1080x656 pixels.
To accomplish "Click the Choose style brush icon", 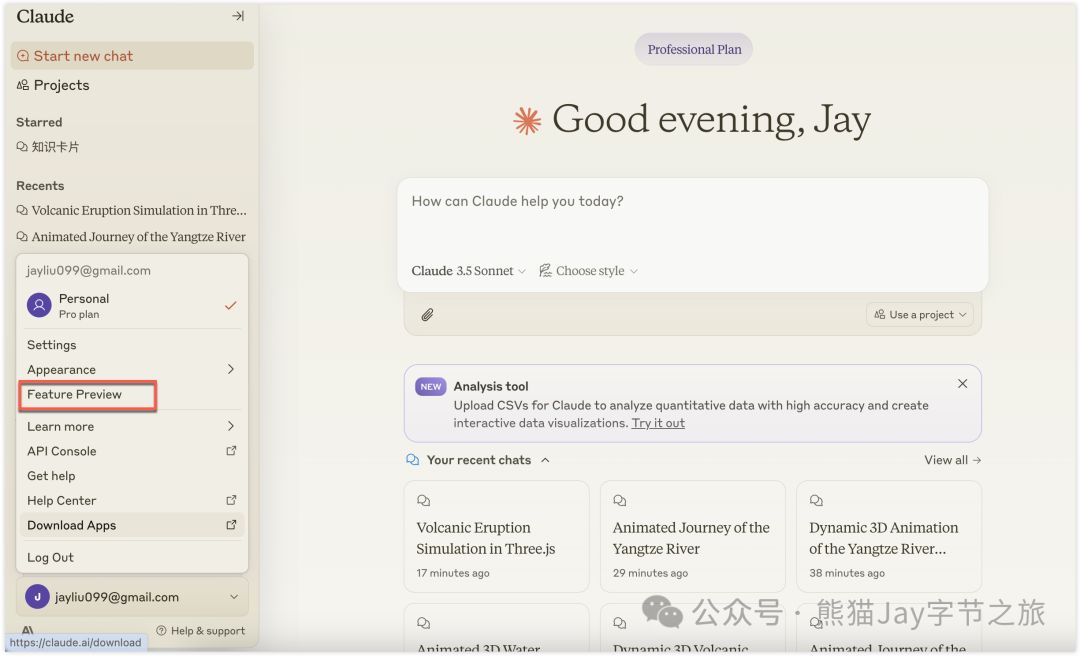I will [x=545, y=270].
